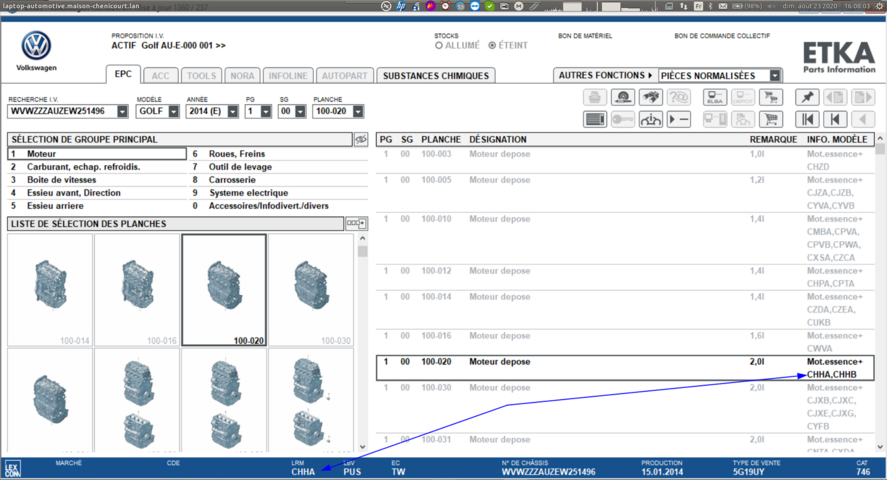Jump to first illustration with double-bar arrow
887x480 pixels.
(807, 119)
